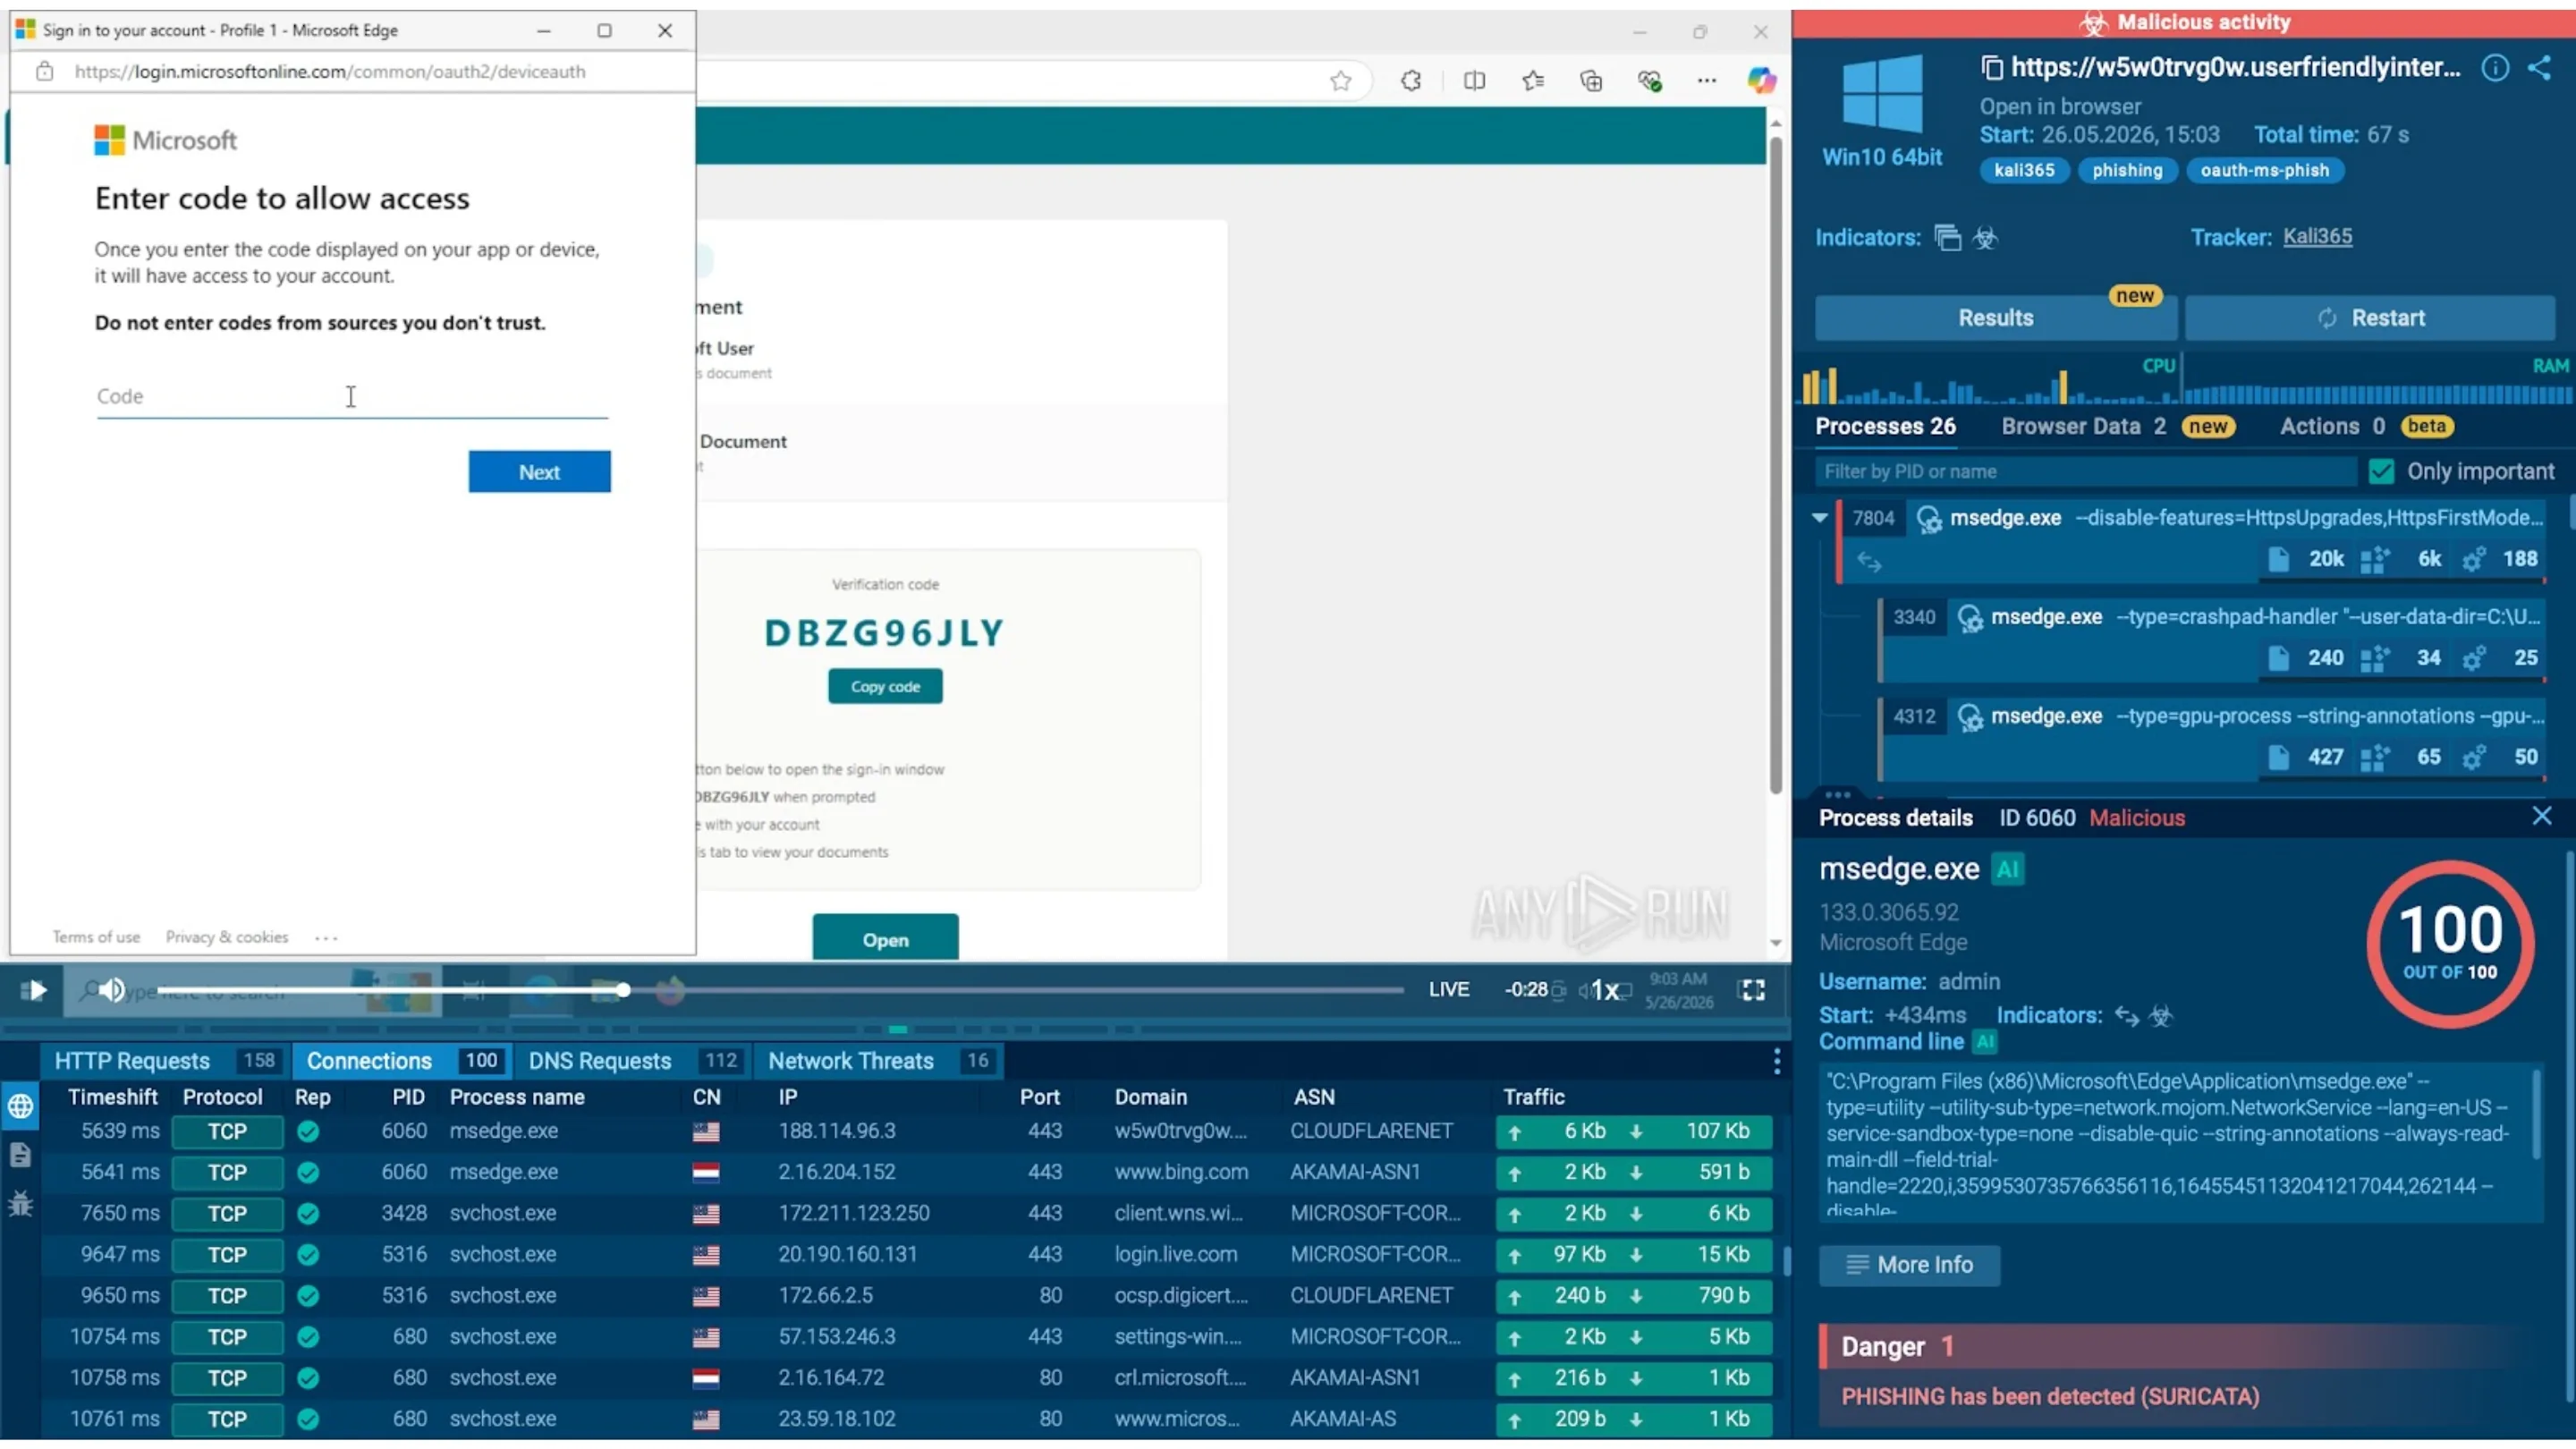
Task: Open Edge Settings and more menu
Action: click(x=1707, y=81)
